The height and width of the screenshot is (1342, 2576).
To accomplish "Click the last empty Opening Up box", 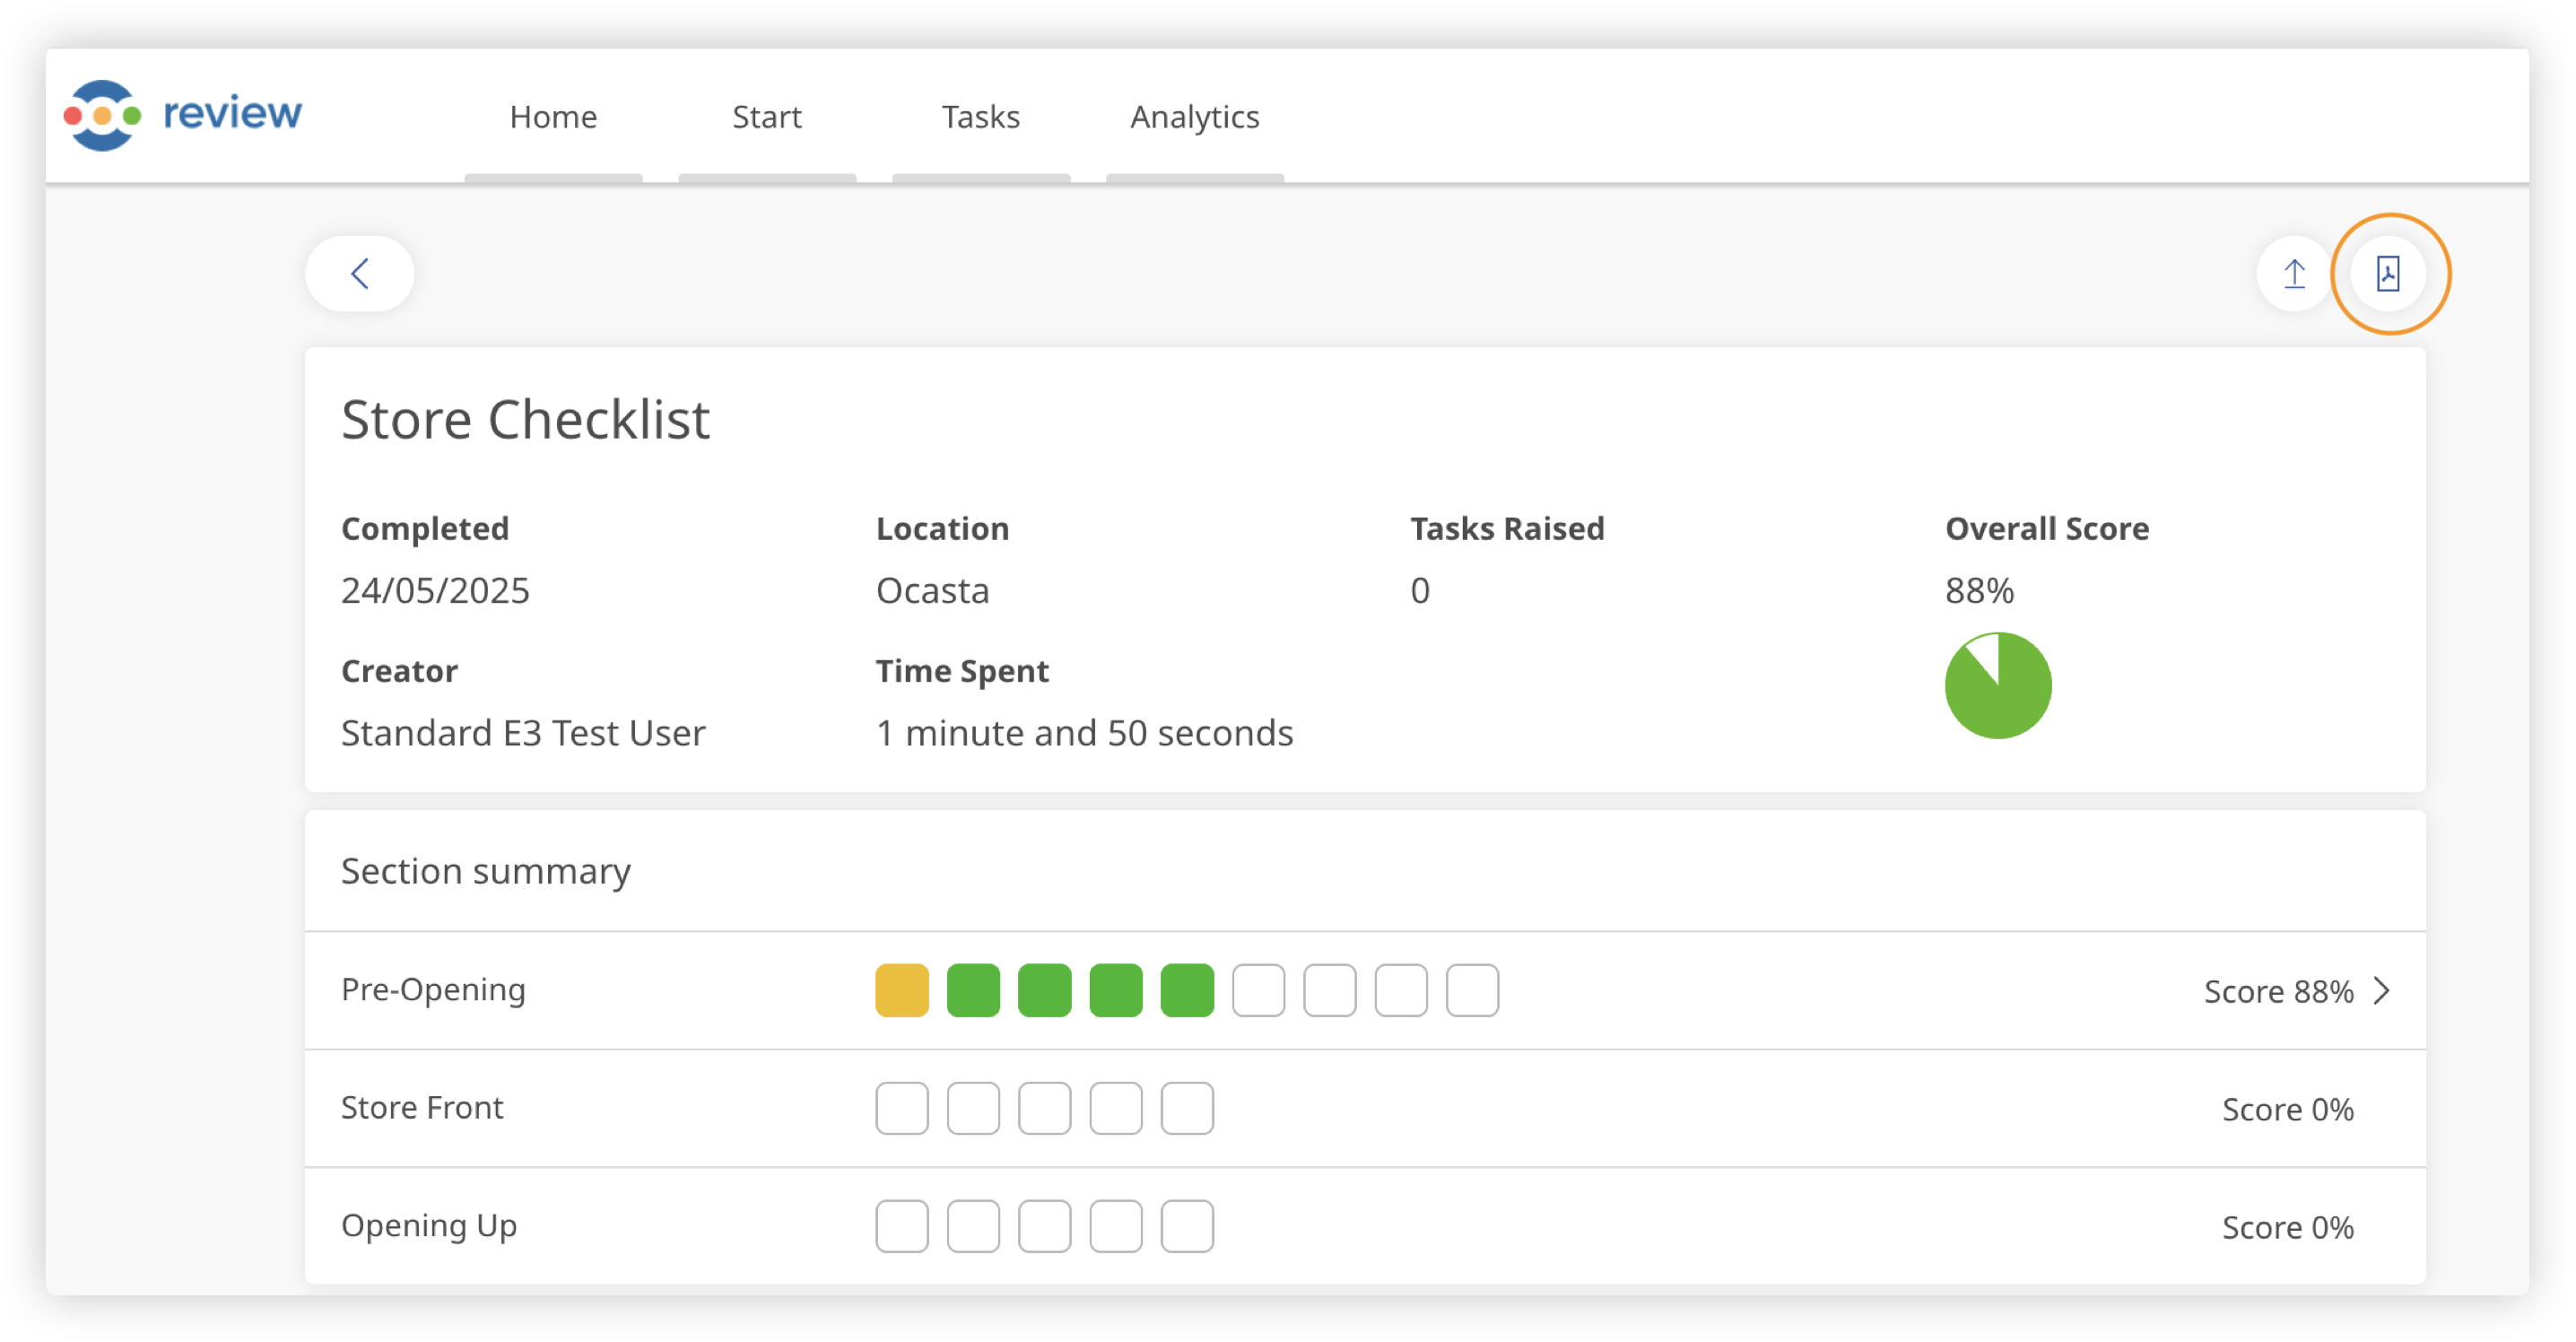I will (x=1187, y=1226).
